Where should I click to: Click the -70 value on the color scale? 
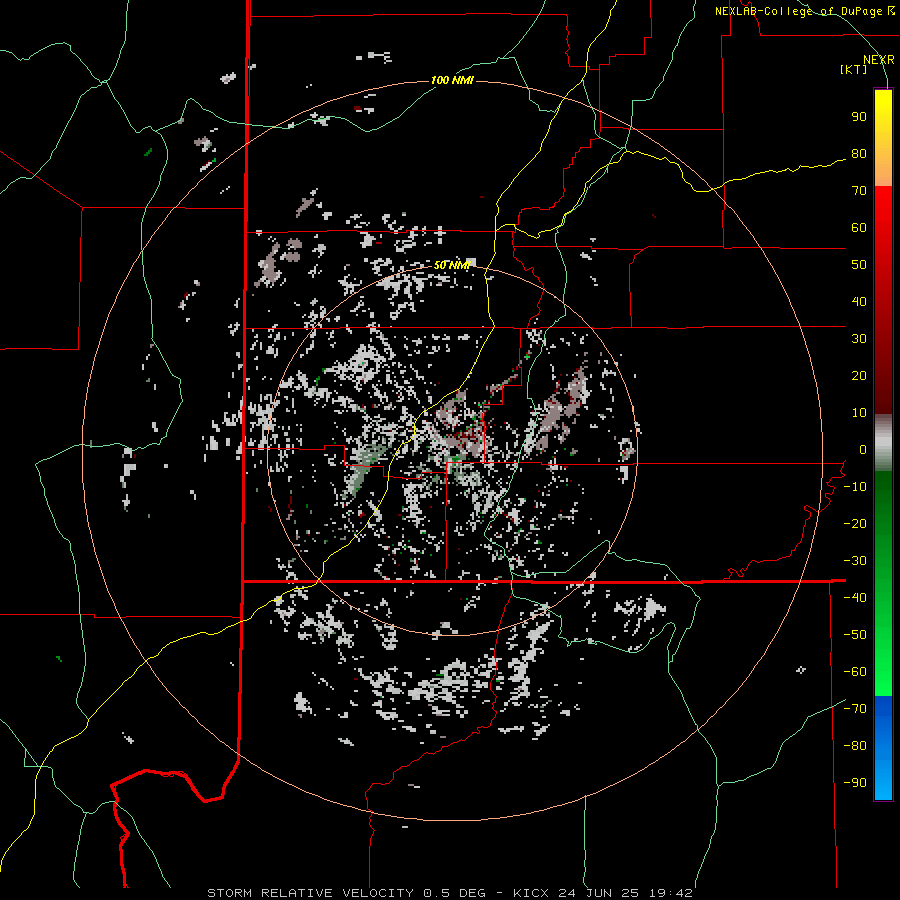[x=855, y=709]
